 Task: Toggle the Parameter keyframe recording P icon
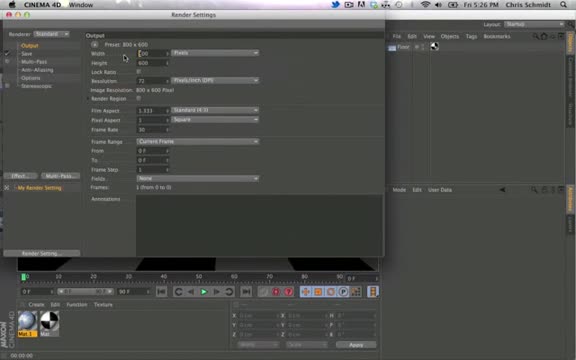tap(343, 292)
